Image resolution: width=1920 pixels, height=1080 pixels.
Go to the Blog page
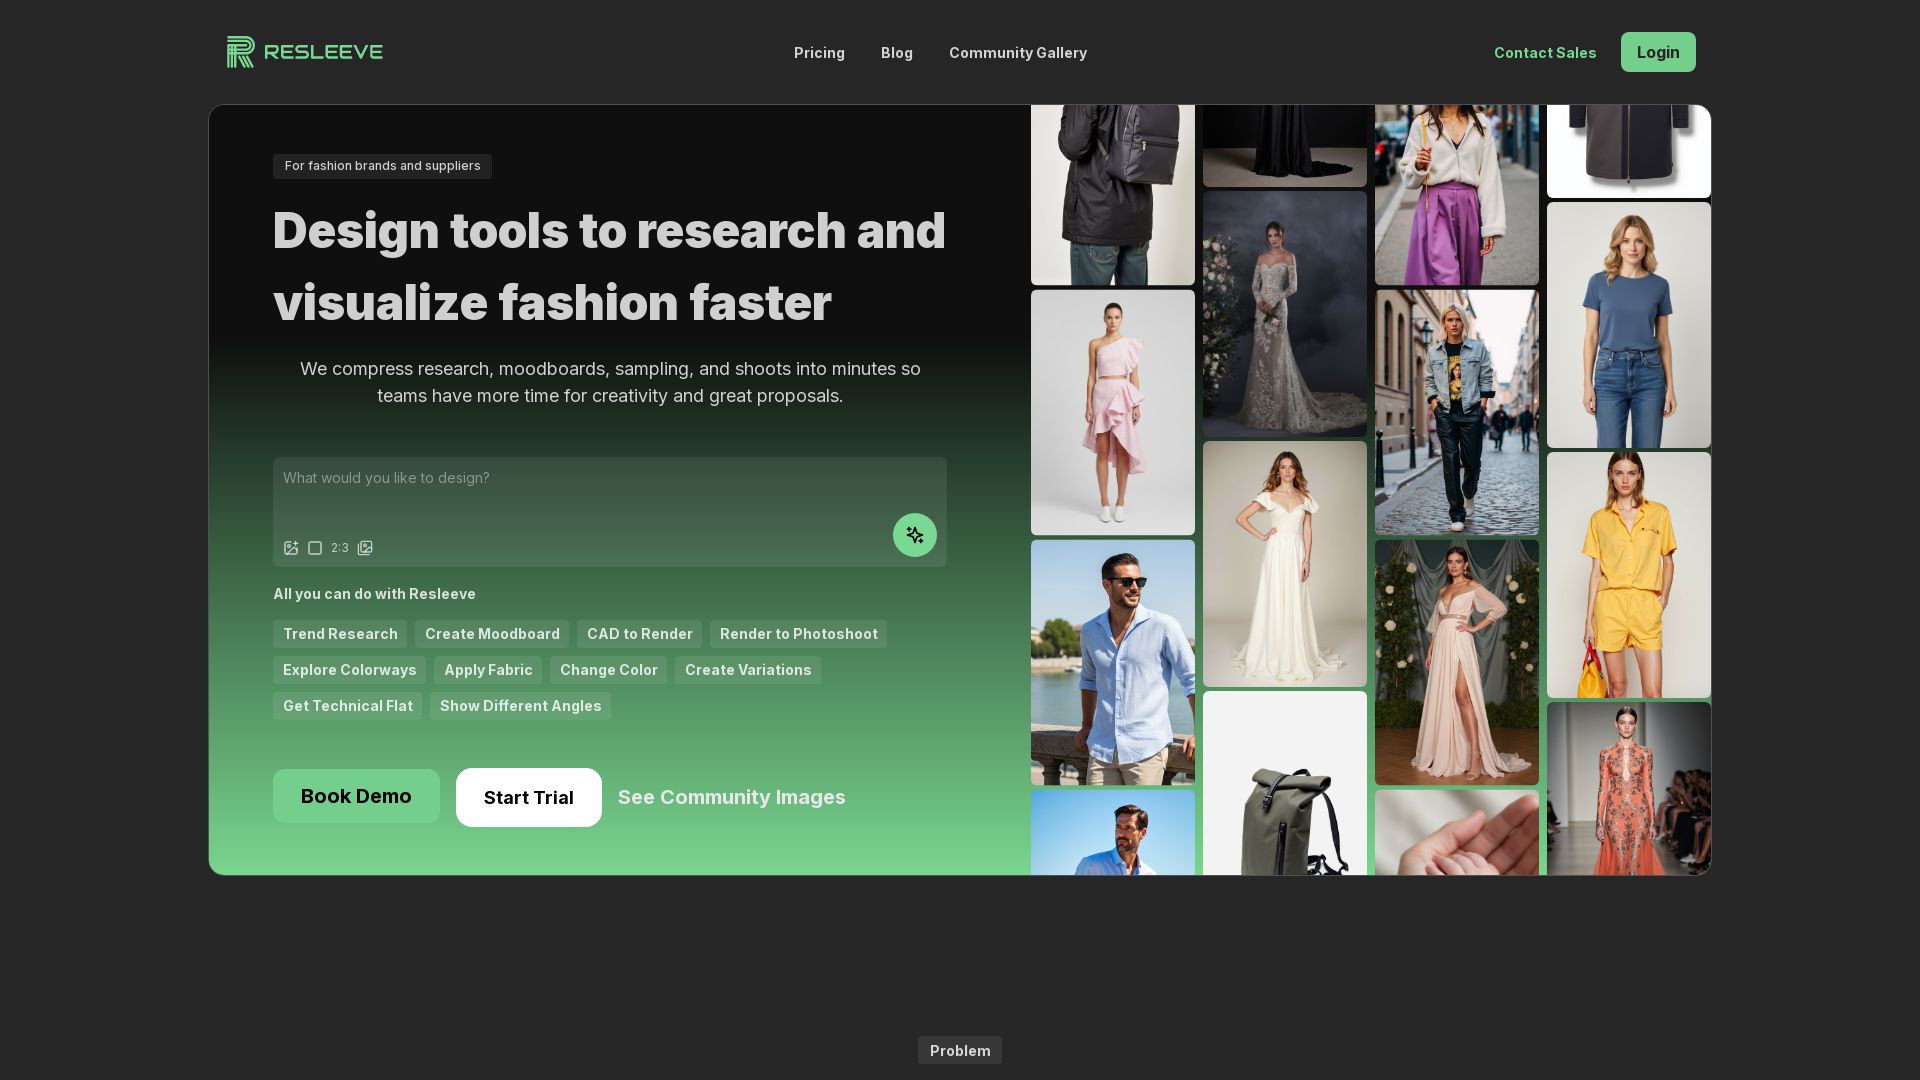[x=896, y=53]
